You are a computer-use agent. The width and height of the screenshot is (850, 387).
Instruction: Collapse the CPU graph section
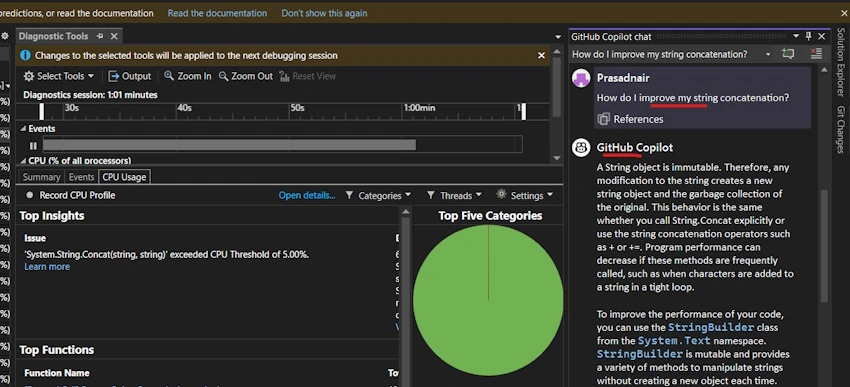(x=23, y=161)
